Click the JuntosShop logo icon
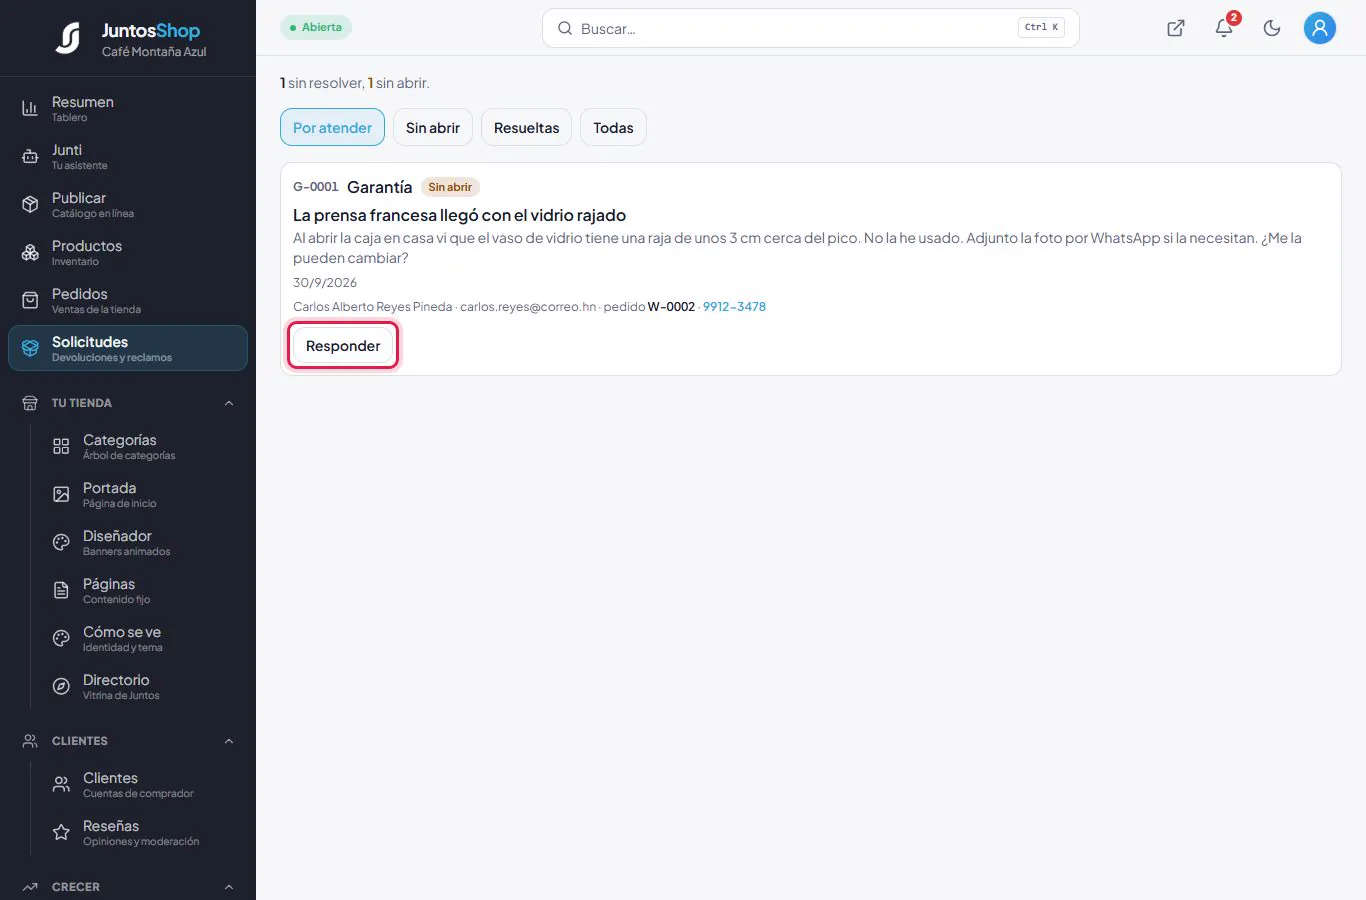Screen dimensions: 1366x900 [68, 38]
